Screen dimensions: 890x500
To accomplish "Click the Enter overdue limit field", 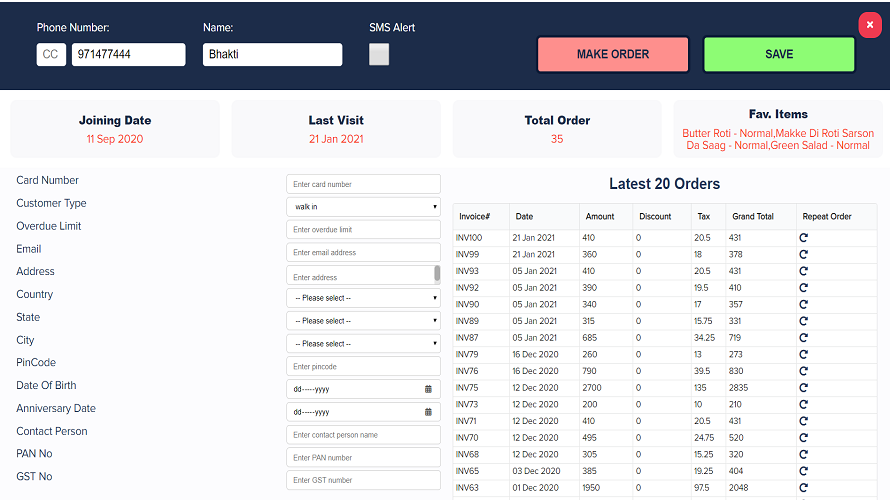I will (363, 229).
